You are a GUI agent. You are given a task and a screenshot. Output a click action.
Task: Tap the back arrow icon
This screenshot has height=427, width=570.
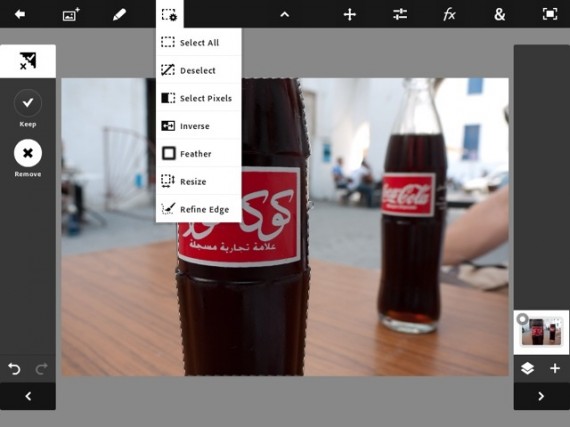[x=20, y=14]
